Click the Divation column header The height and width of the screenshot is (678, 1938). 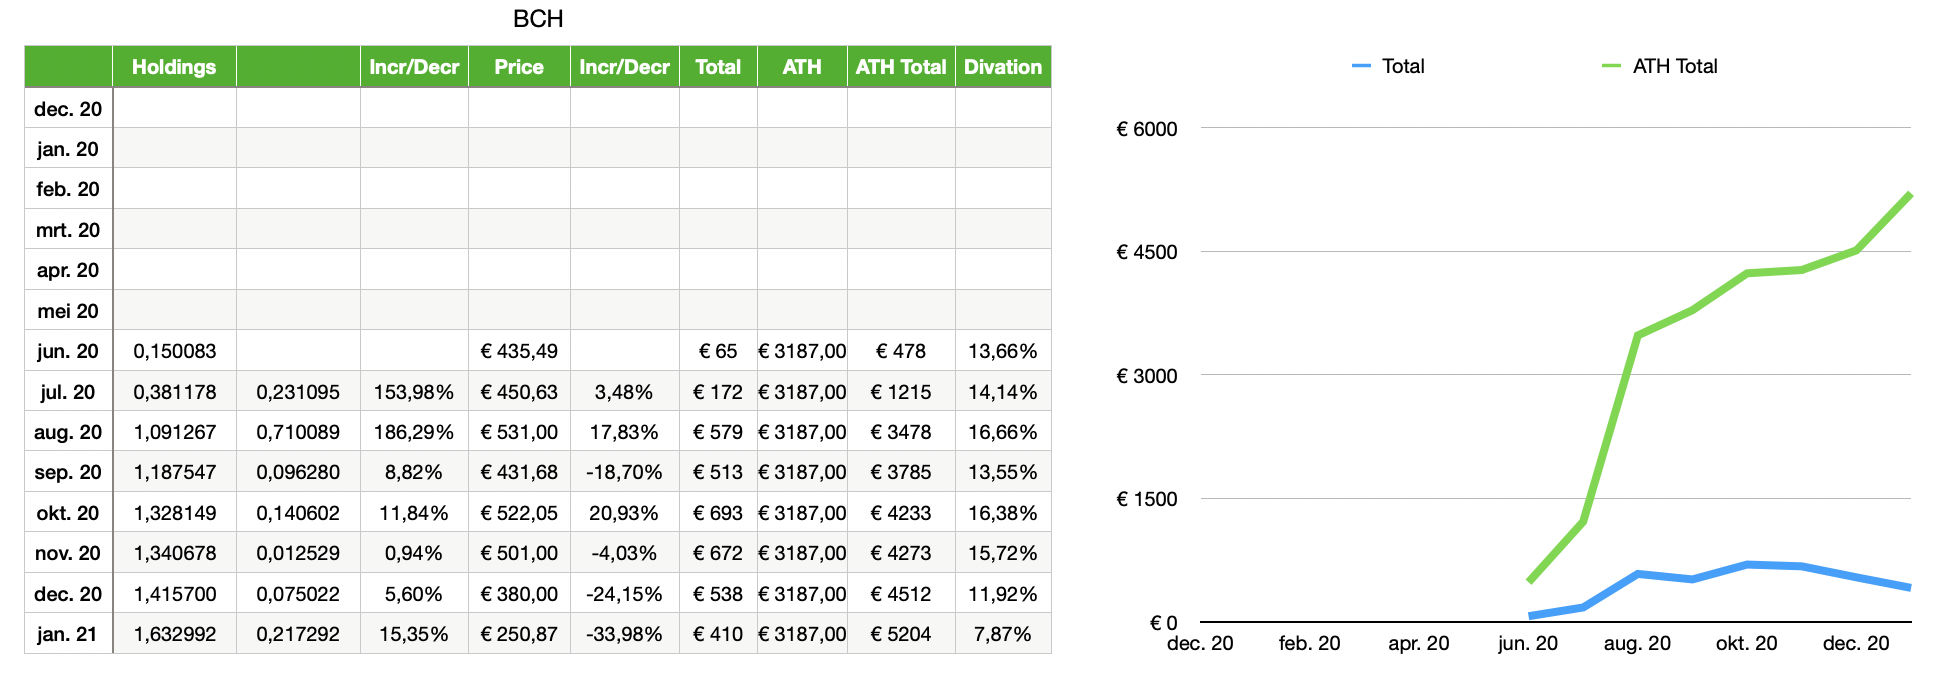pos(1003,67)
